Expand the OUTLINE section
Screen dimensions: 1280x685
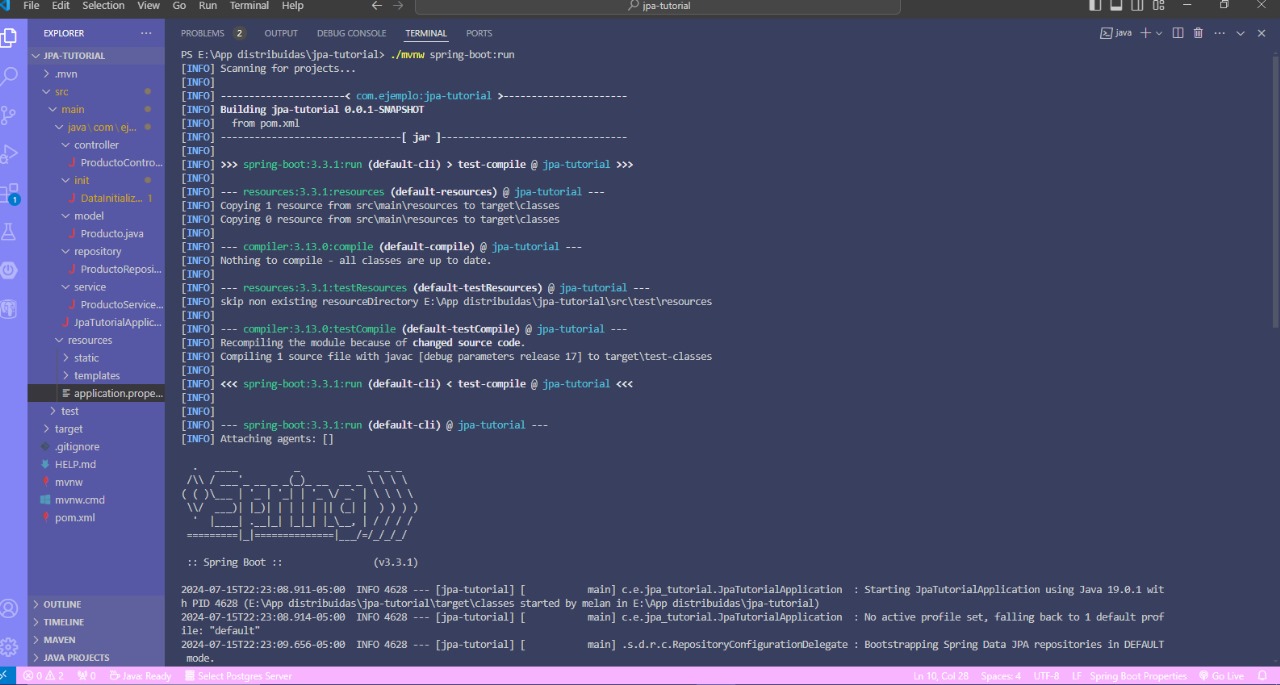(x=96, y=604)
